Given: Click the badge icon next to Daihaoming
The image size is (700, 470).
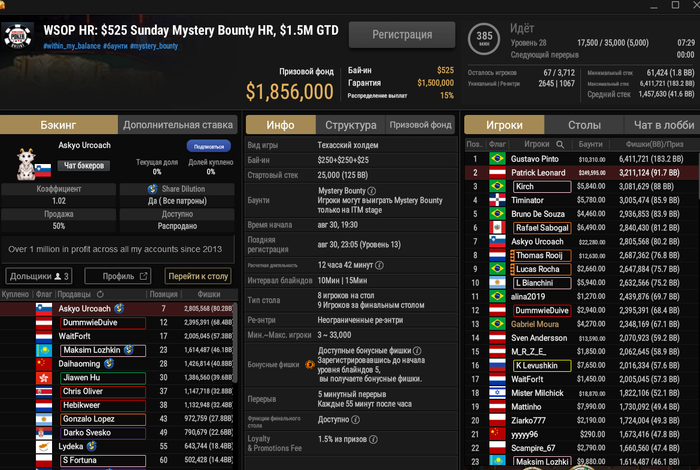Looking at the screenshot, I should pos(108,364).
